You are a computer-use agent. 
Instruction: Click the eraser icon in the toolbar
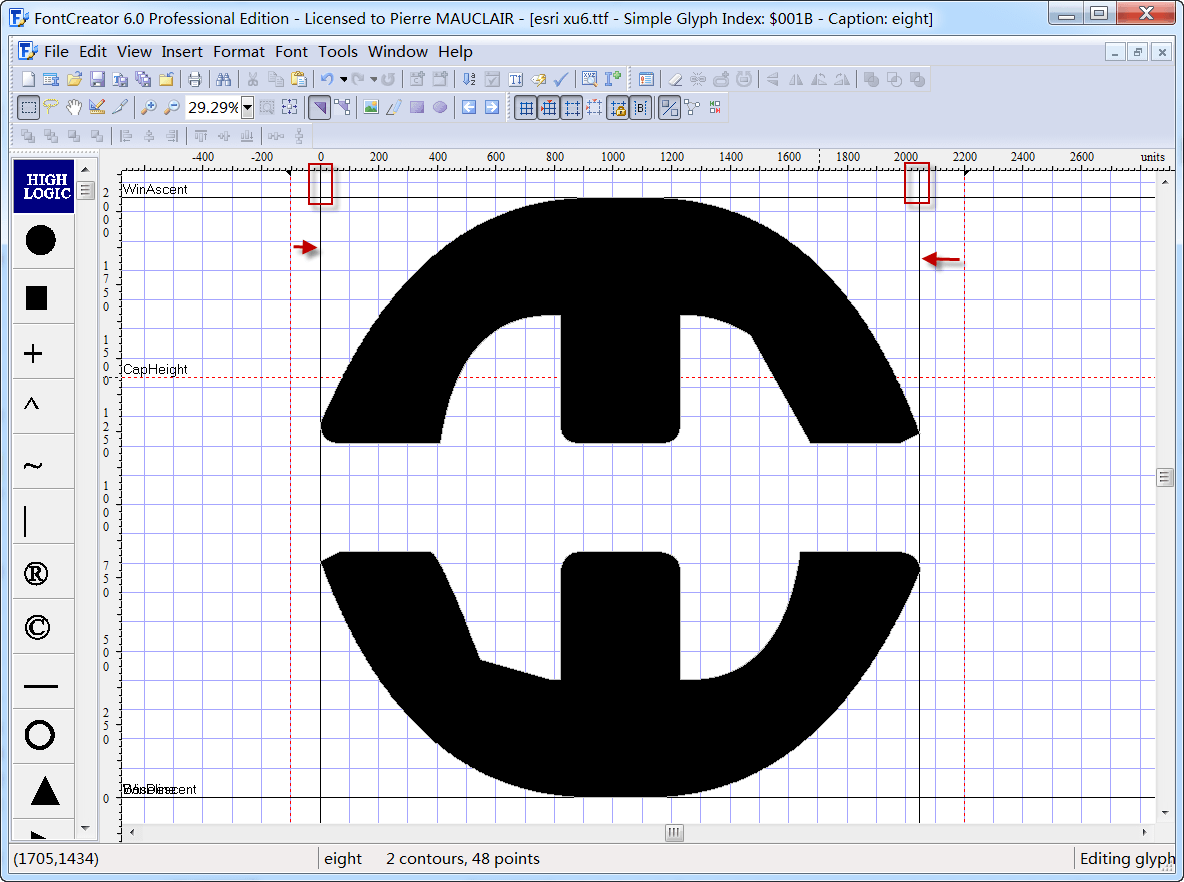click(x=675, y=79)
